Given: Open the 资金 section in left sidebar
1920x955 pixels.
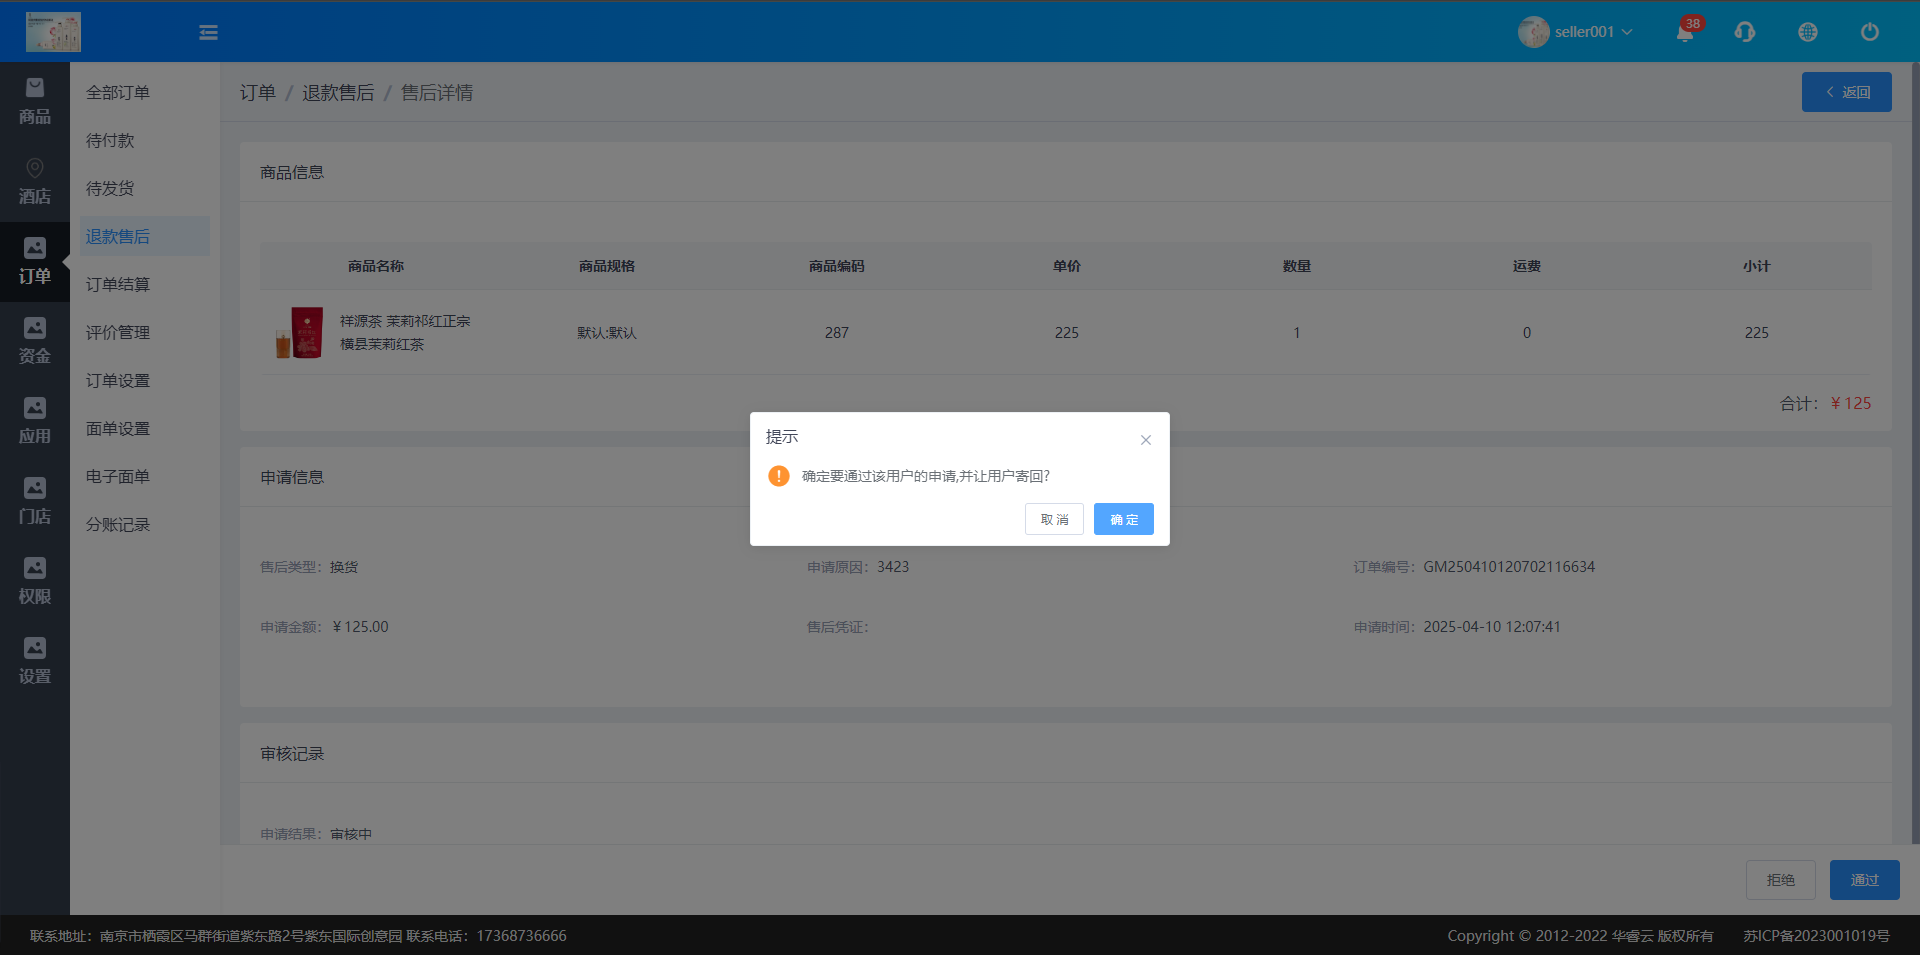Looking at the screenshot, I should tap(35, 342).
